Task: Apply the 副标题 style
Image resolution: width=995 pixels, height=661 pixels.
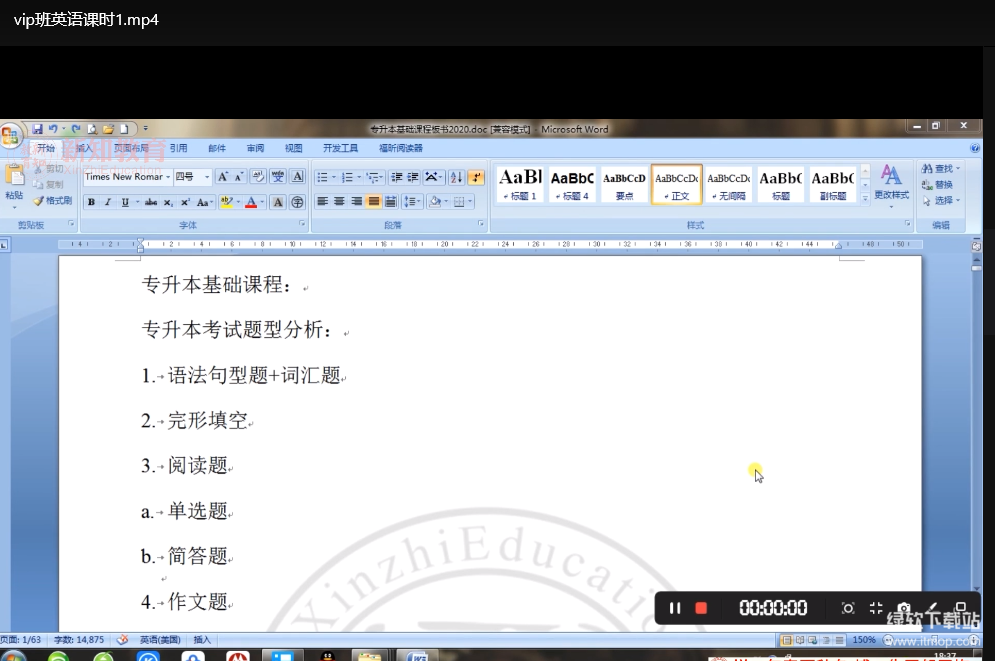Action: click(x=833, y=184)
